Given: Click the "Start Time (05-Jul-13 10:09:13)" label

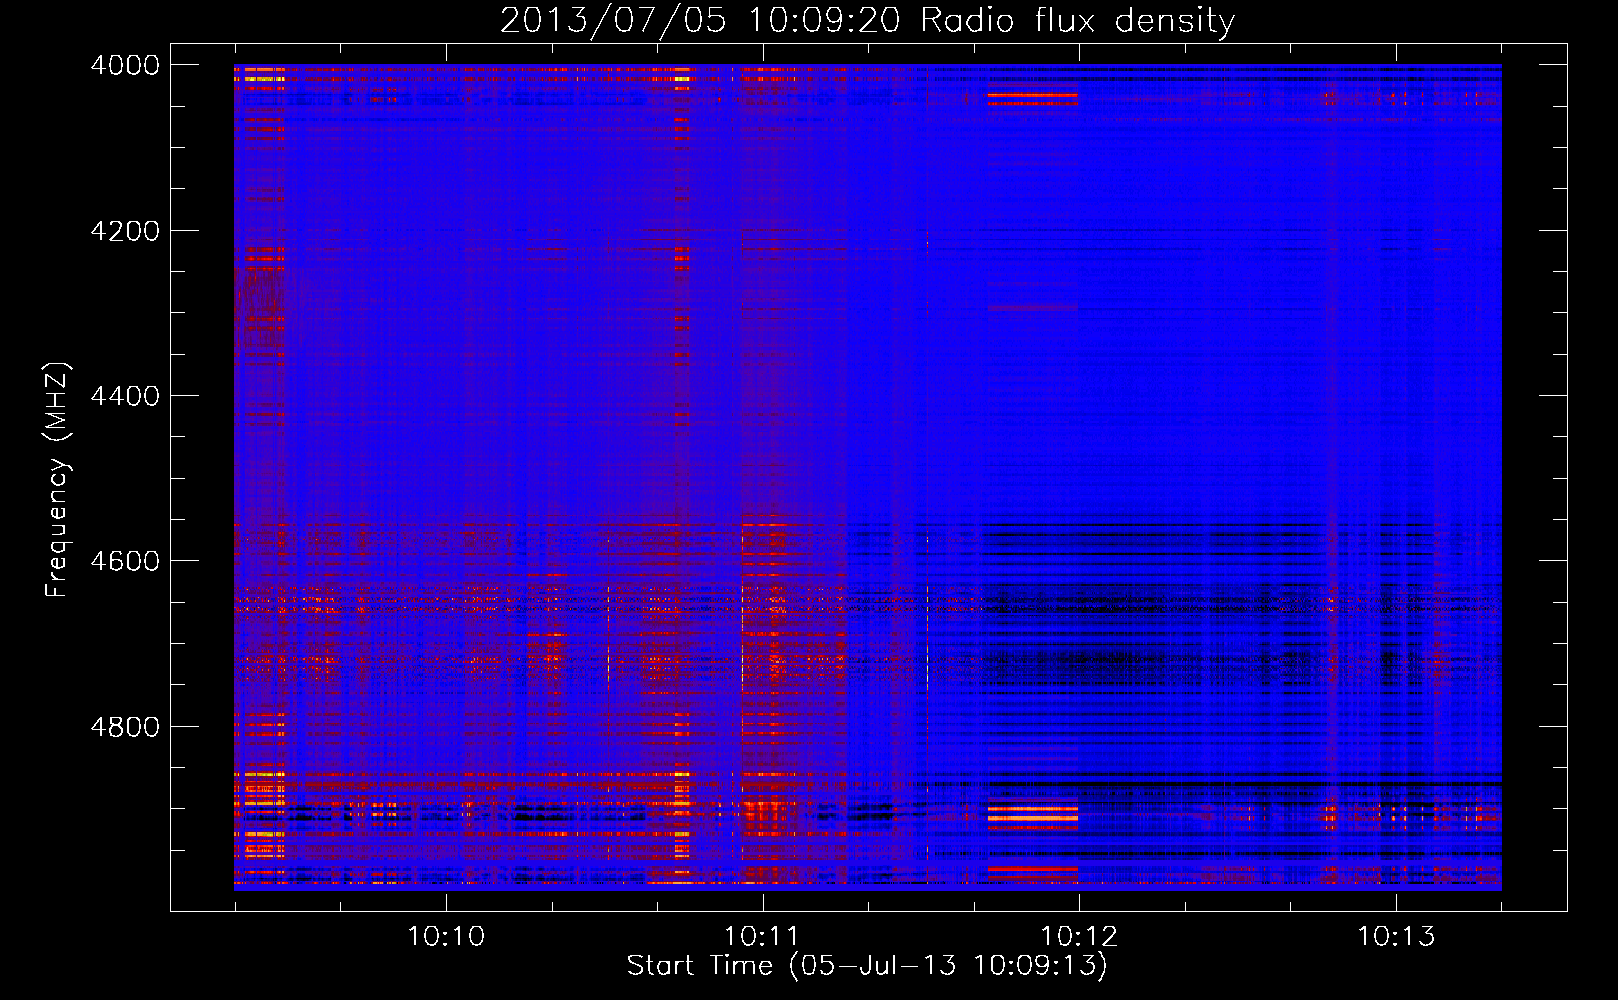Looking at the screenshot, I should 867,966.
